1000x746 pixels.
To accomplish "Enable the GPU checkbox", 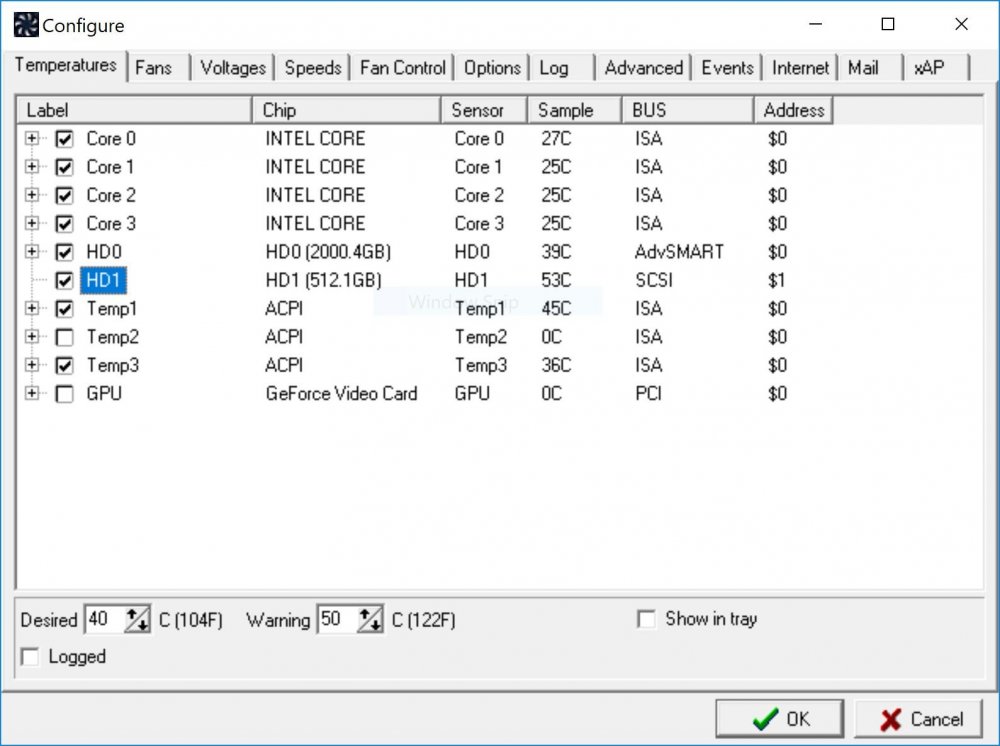I will pyautogui.click(x=64, y=394).
